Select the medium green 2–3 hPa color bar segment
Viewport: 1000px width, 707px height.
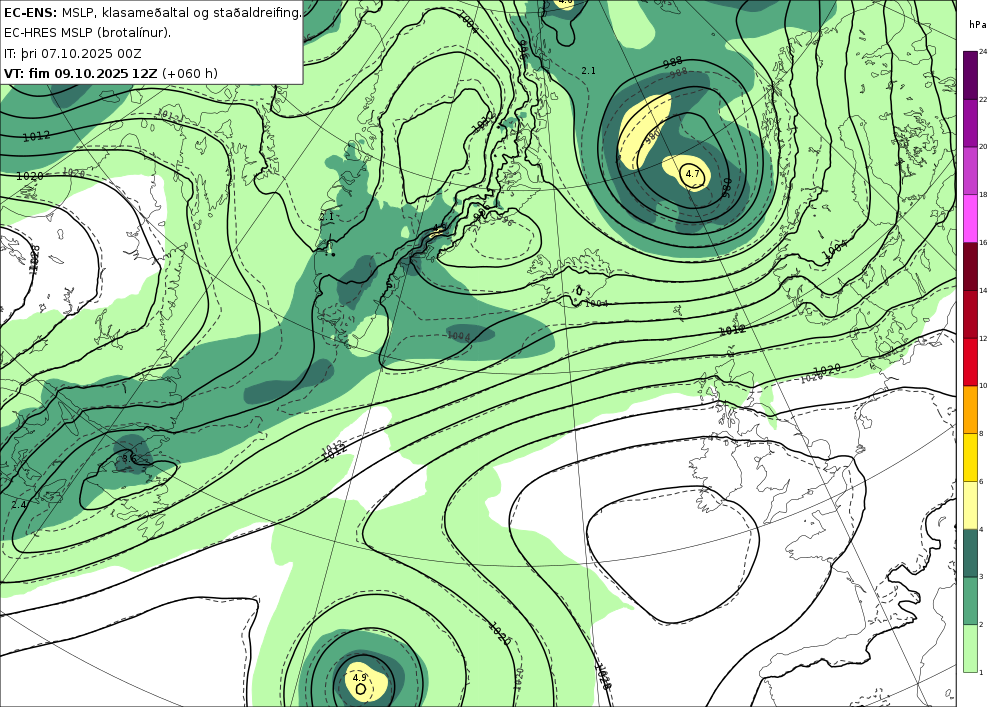pyautogui.click(x=970, y=601)
